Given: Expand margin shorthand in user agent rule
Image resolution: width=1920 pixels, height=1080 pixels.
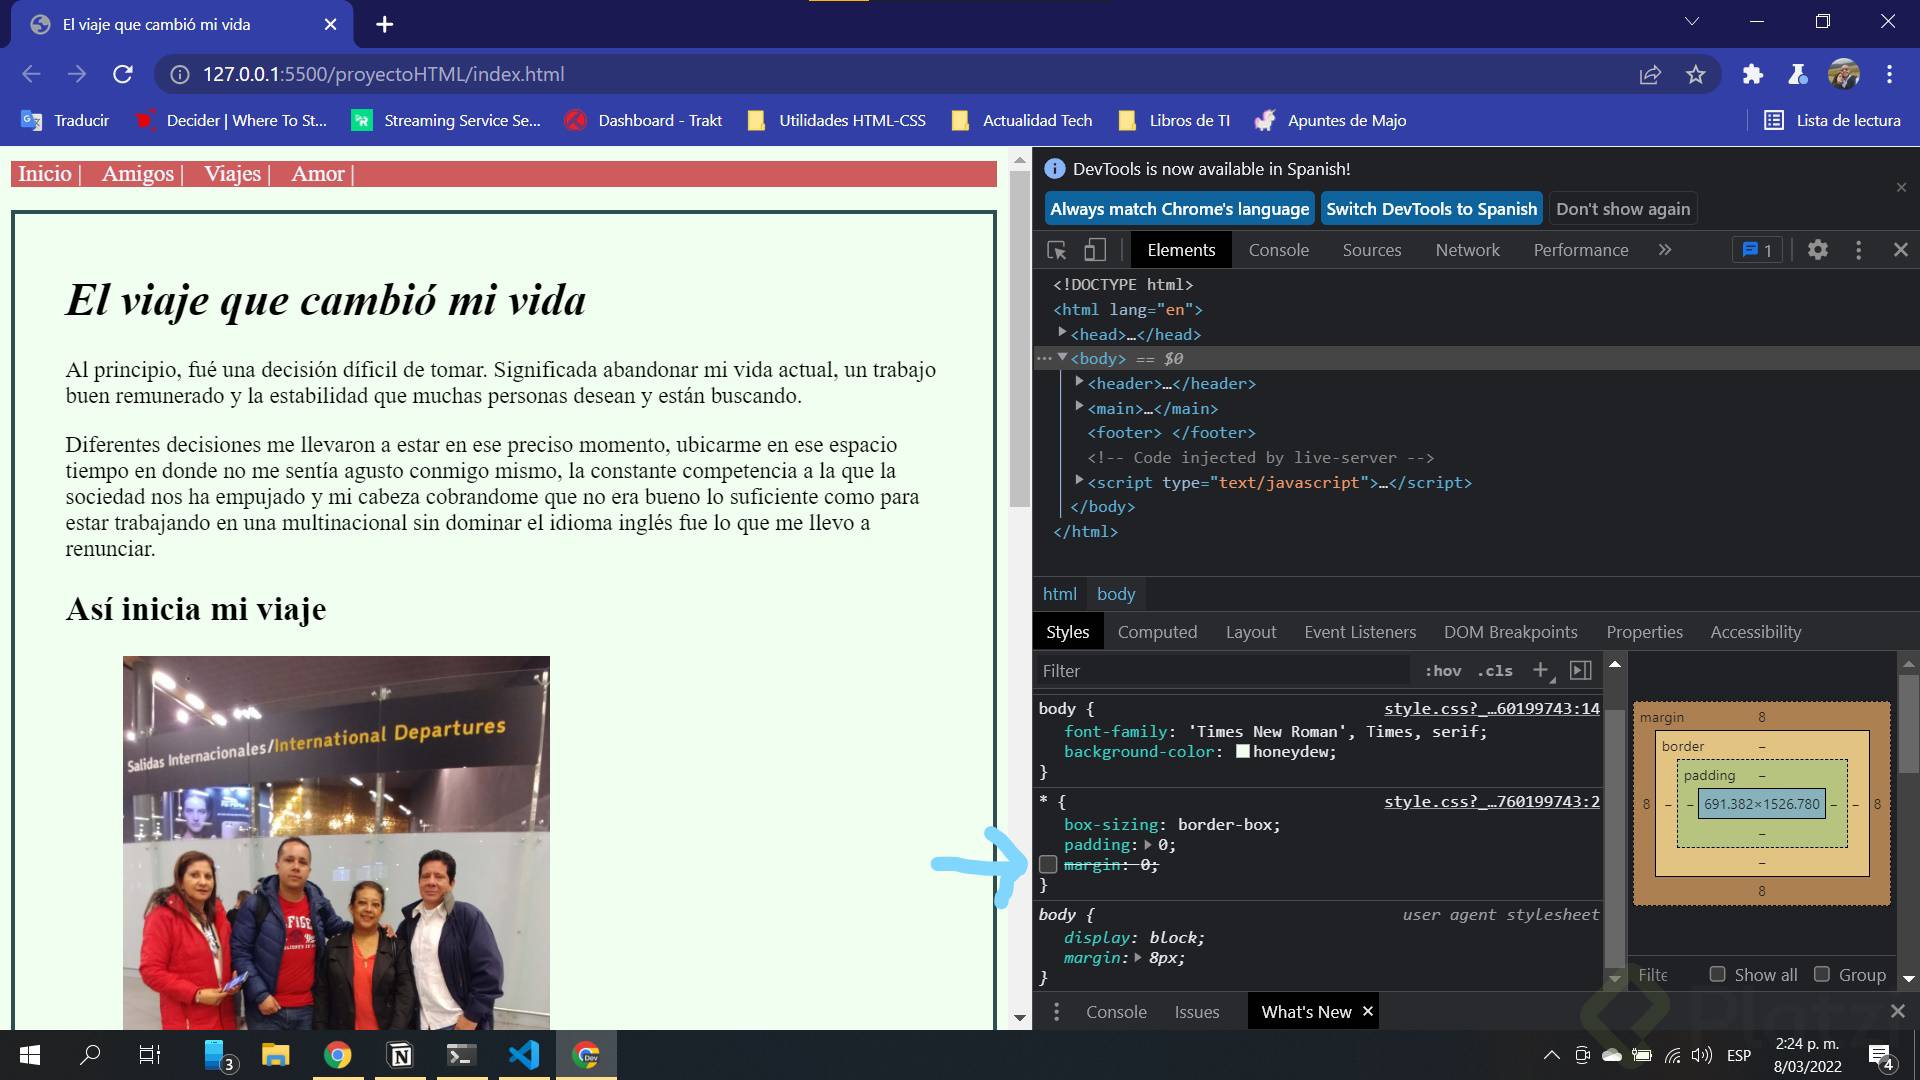Looking at the screenshot, I should click(1138, 958).
